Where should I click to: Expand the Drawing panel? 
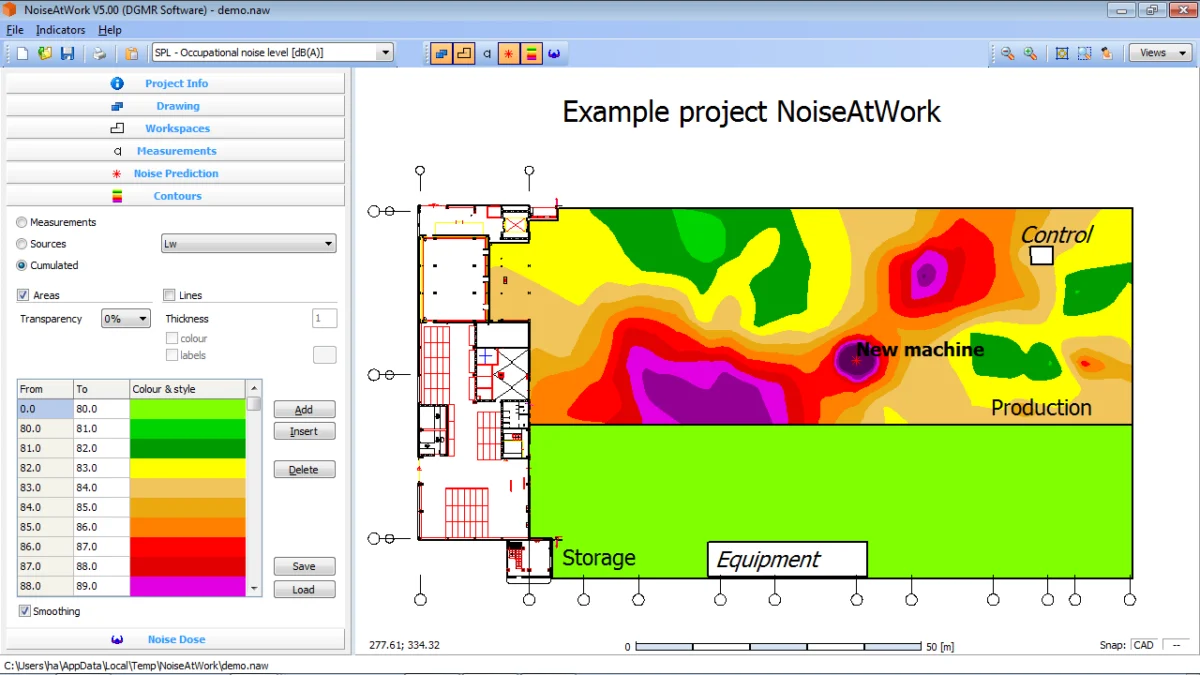pos(175,106)
